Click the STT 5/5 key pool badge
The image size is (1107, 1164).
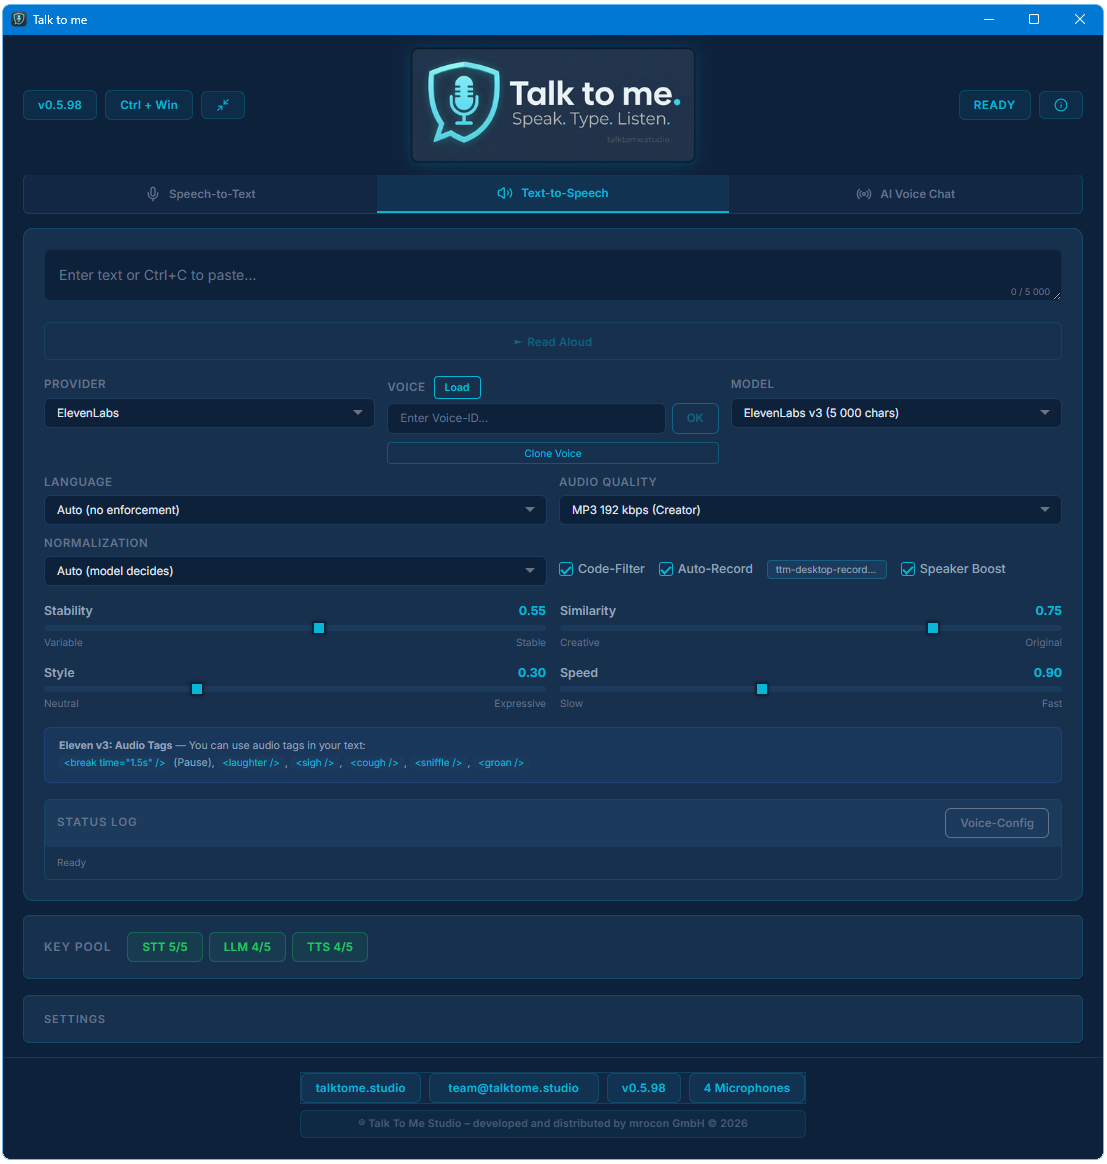pyautogui.click(x=165, y=946)
